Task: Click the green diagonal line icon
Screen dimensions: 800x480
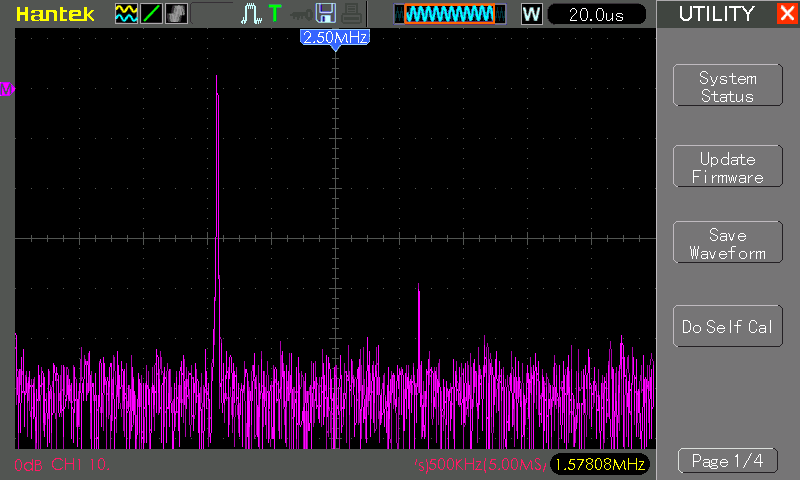Action: point(151,14)
